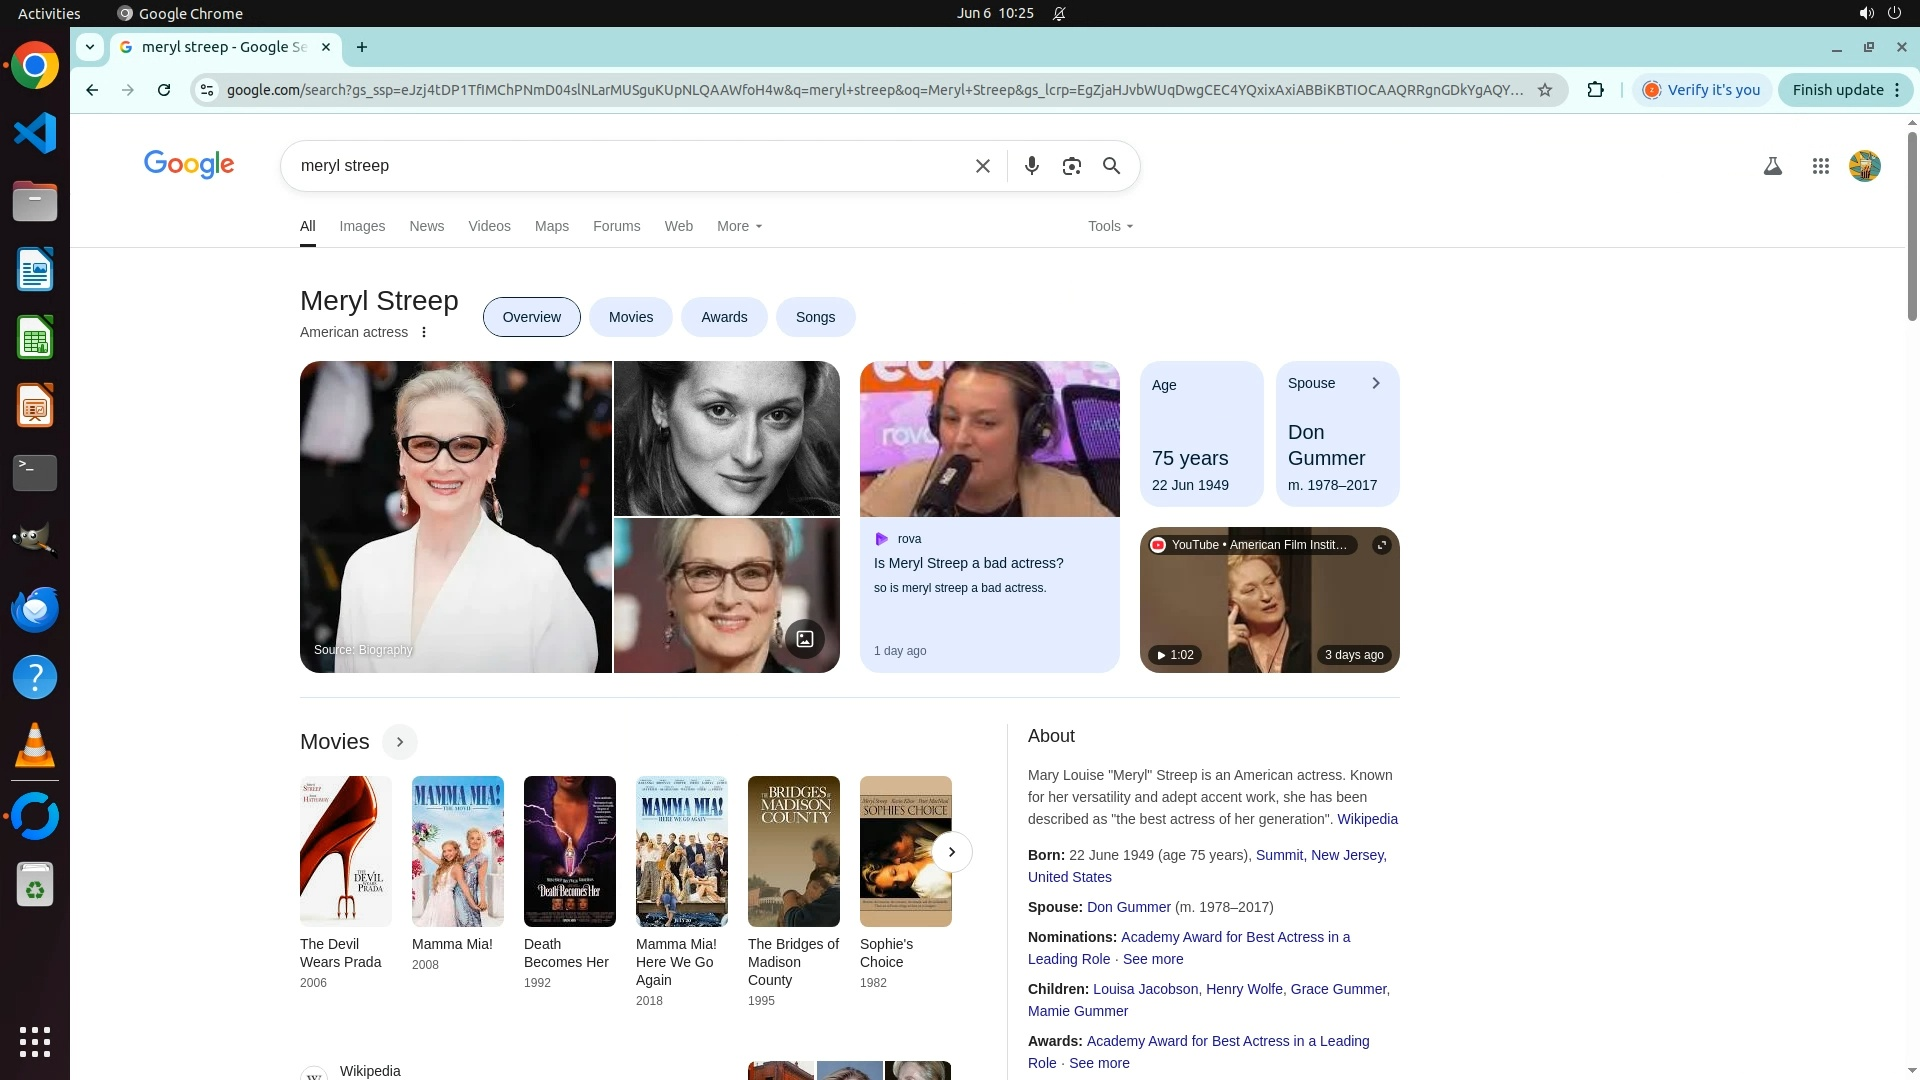Bookmark this page with star icon

1544,90
